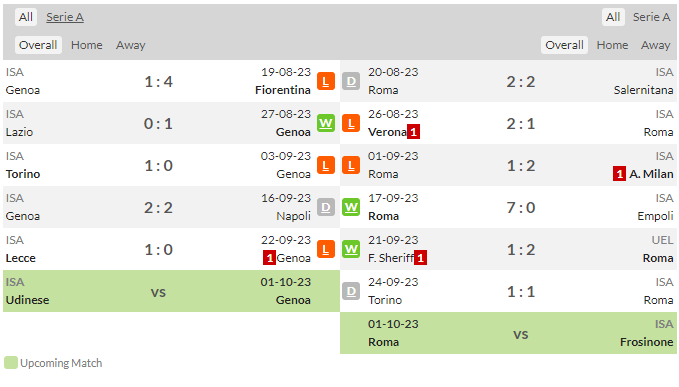Viewport: 679px width, 387px height.
Task: Select the right Serie A filter for Roma
Action: (x=651, y=17)
